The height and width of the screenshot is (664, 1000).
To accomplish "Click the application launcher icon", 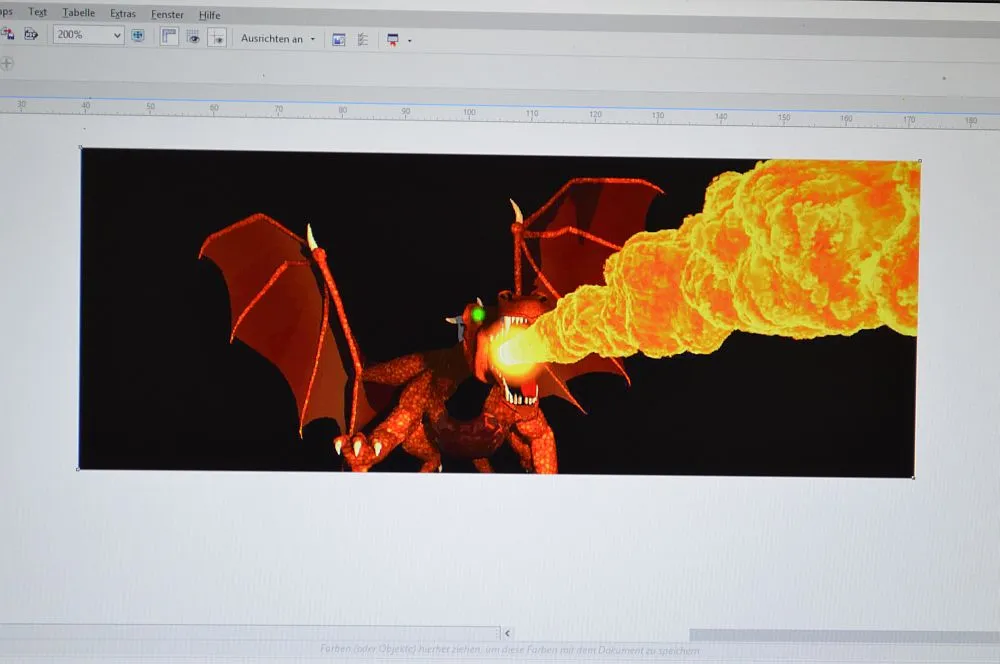I will [x=392, y=40].
